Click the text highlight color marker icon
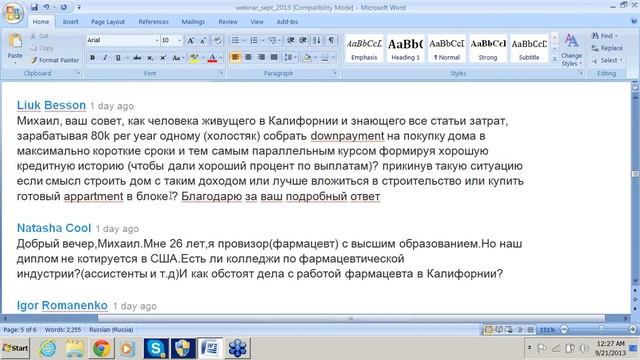Viewport: 640px width, 360px height. pos(194,58)
